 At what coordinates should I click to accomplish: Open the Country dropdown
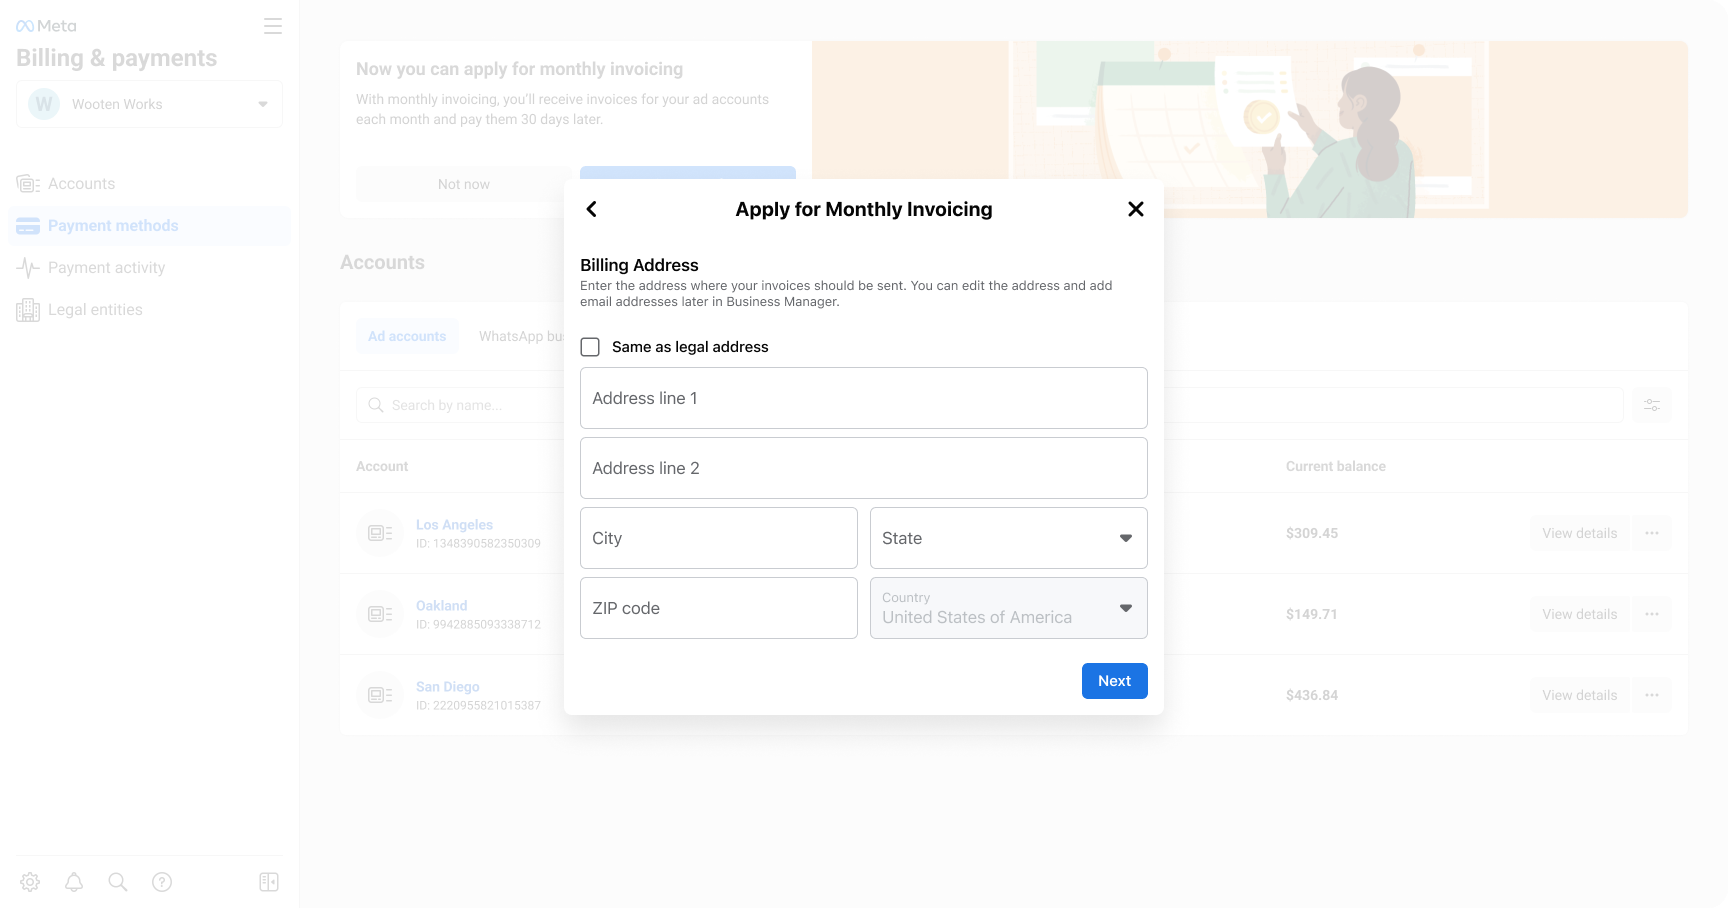coord(1009,608)
